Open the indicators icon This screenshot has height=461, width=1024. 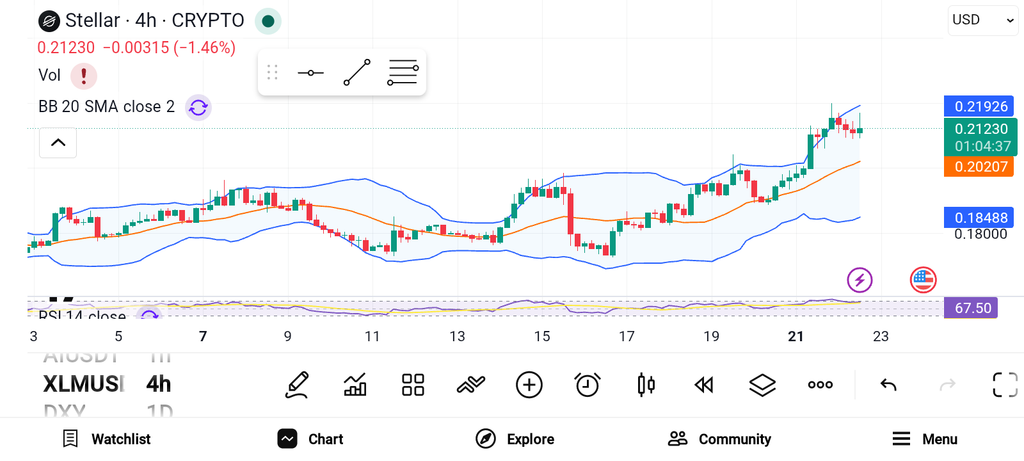tap(470, 385)
